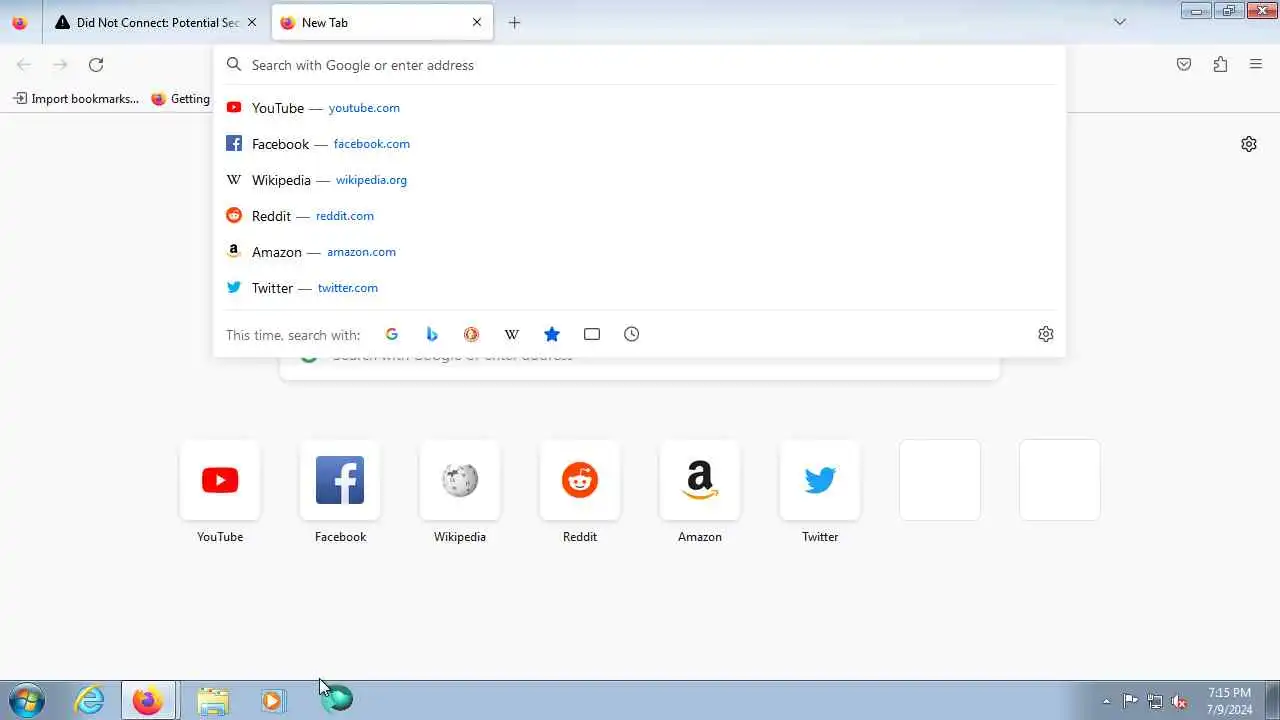Search this time with DuckDuckGo
The width and height of the screenshot is (1280, 720).
(x=472, y=334)
